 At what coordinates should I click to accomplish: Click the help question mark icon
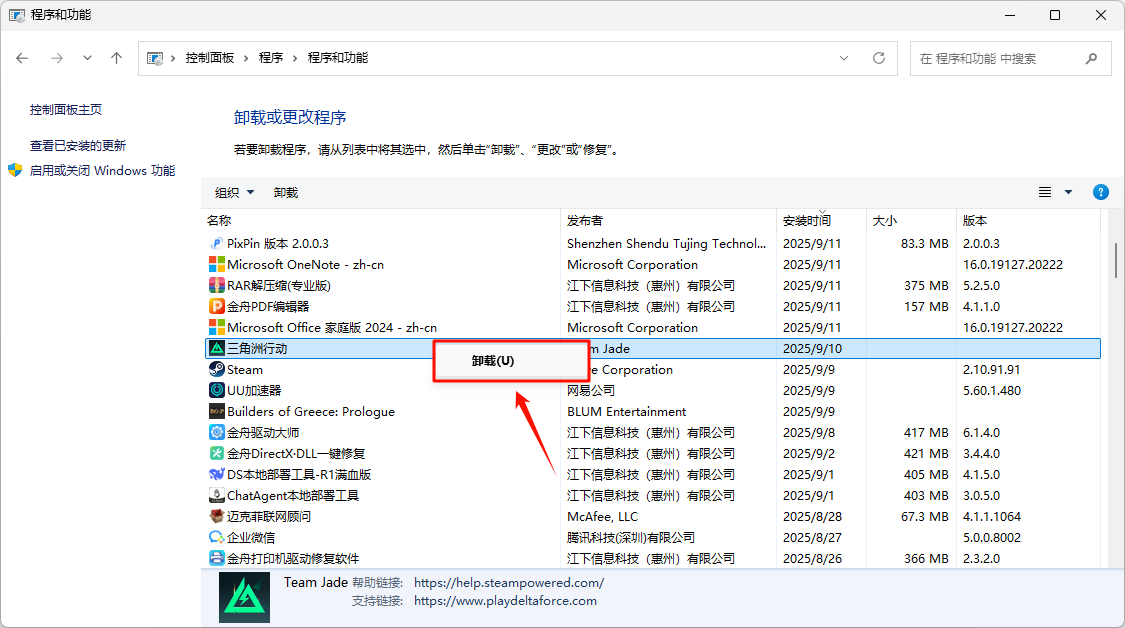click(x=1101, y=192)
